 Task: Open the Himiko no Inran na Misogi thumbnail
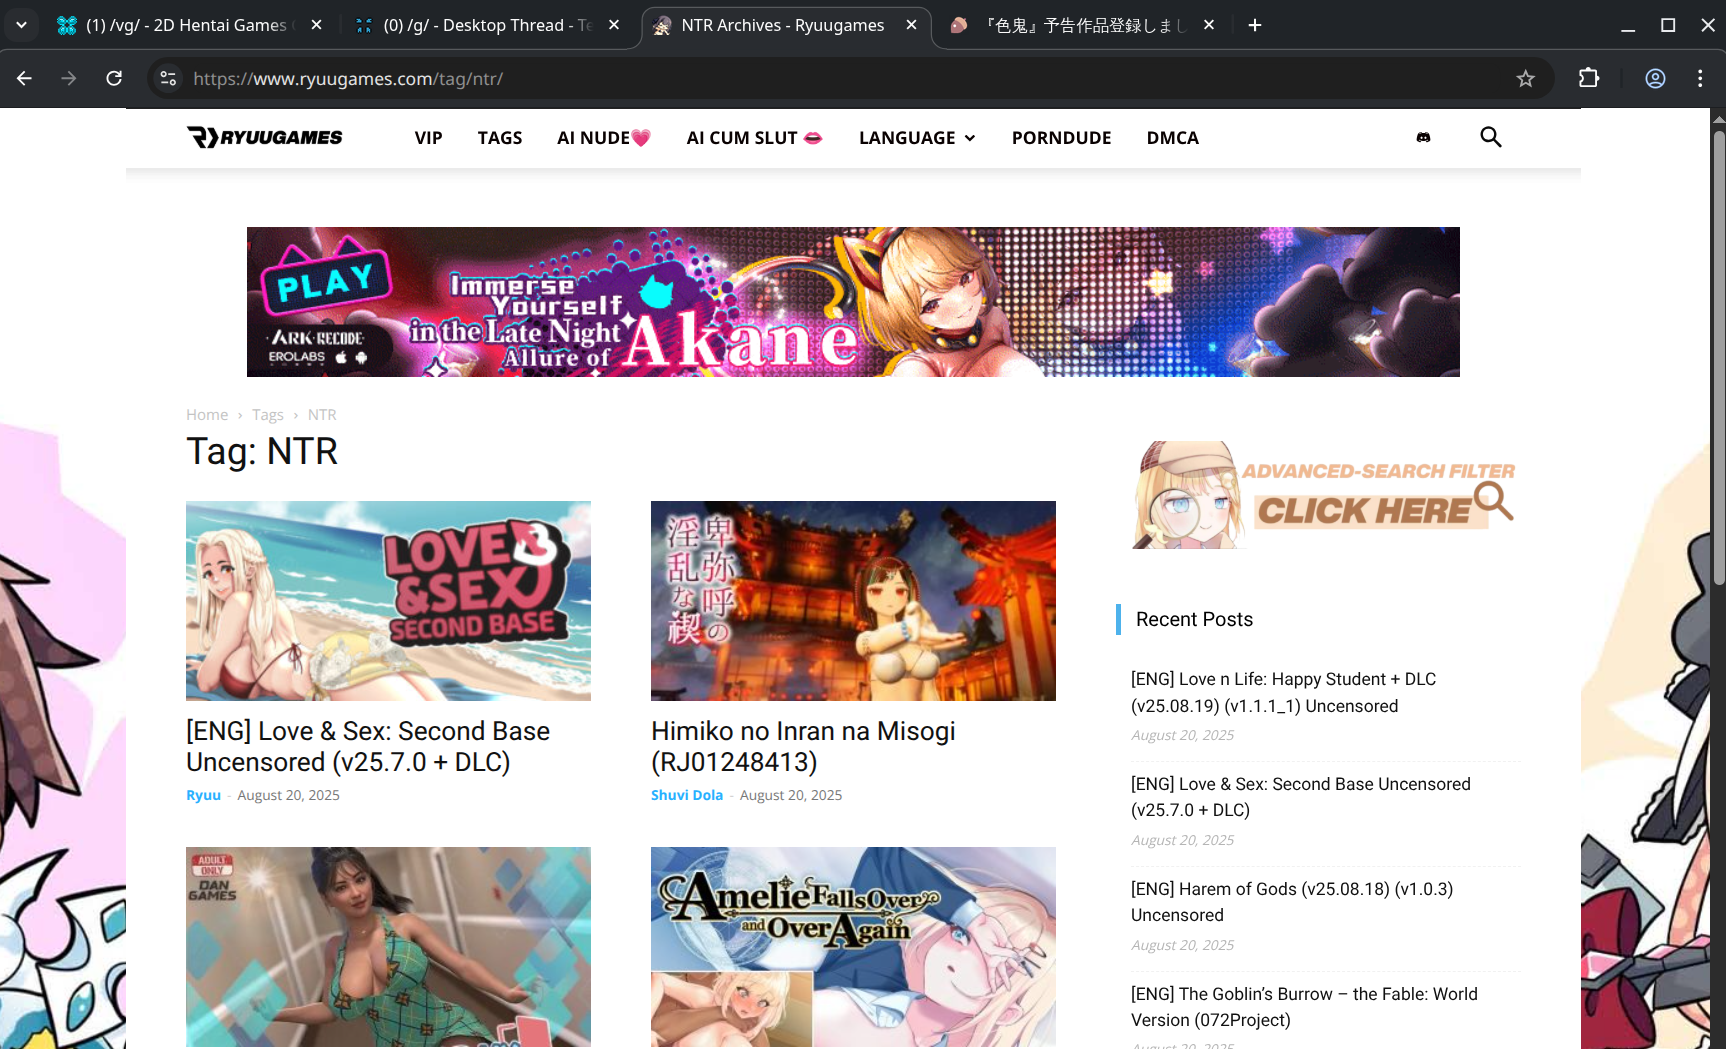(853, 601)
